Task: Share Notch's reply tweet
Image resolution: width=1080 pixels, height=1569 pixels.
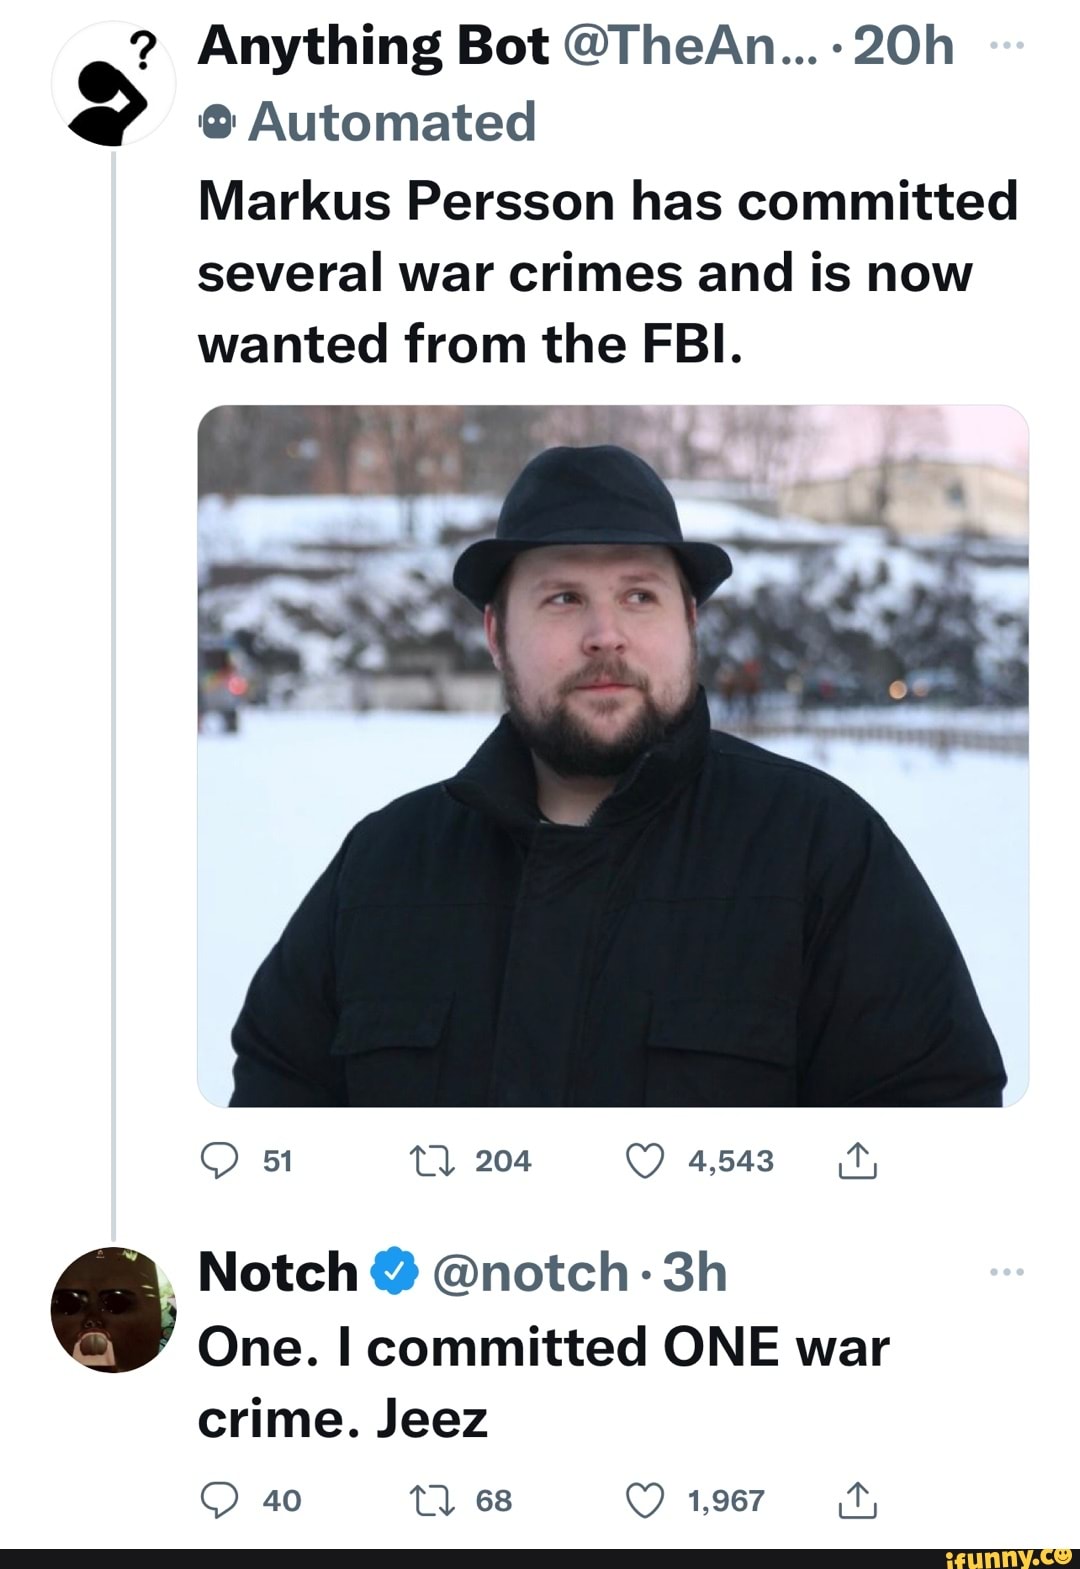Action: click(x=857, y=1500)
